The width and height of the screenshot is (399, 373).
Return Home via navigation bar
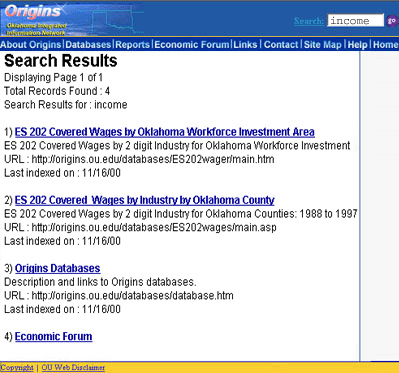pyautogui.click(x=385, y=45)
